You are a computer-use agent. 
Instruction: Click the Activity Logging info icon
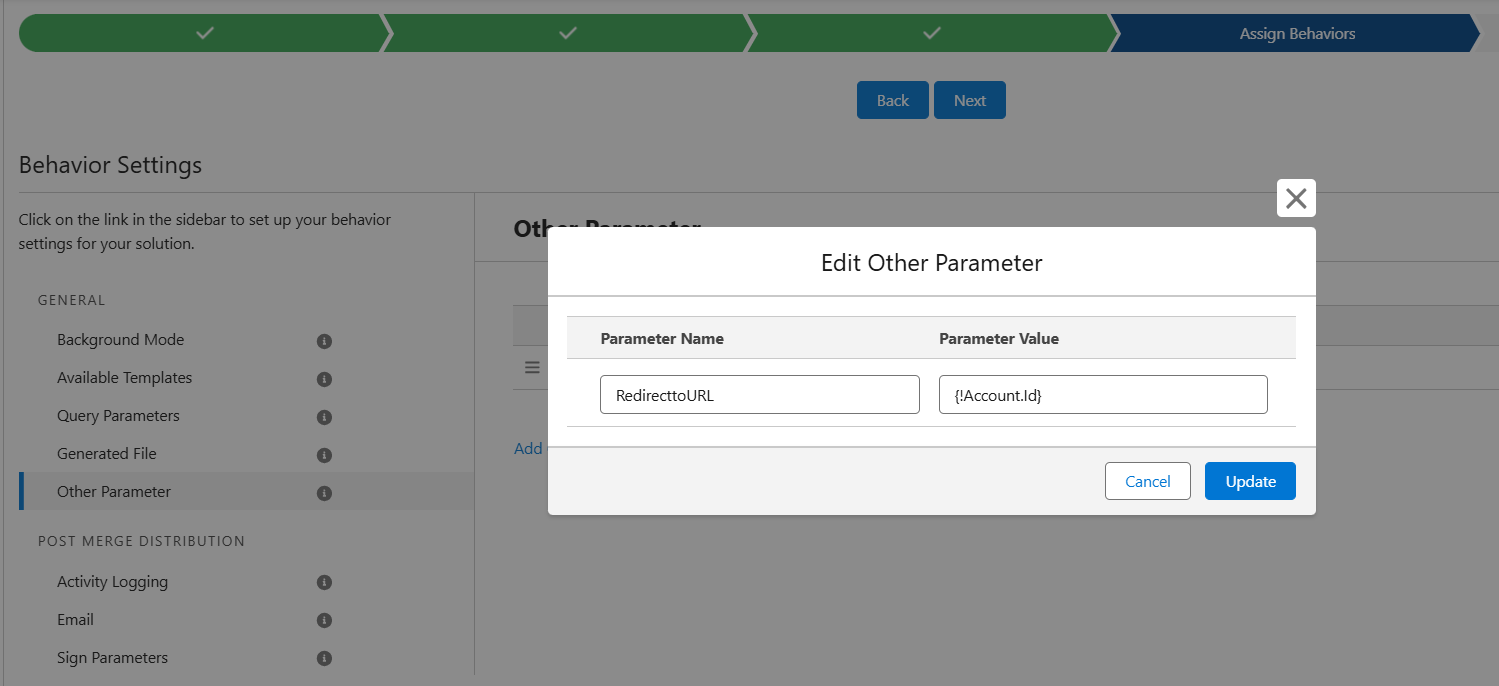324,582
